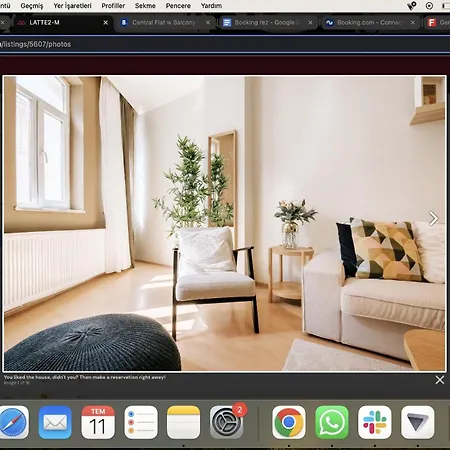
Task: Open the Profiller menu
Action: (x=113, y=6)
